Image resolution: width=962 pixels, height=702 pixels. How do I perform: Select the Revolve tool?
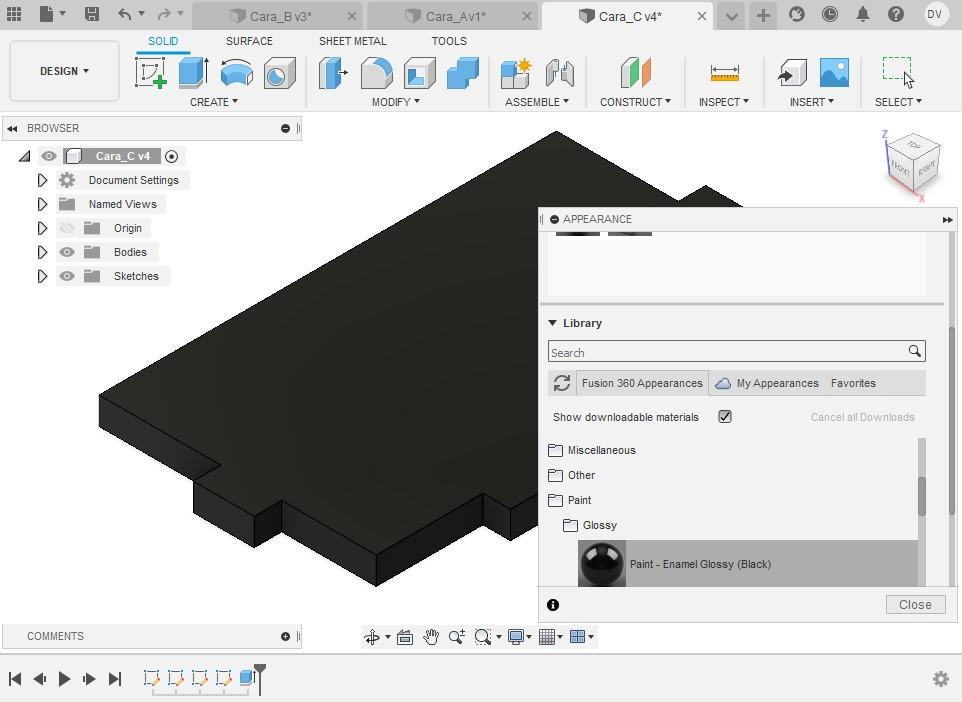coord(236,72)
